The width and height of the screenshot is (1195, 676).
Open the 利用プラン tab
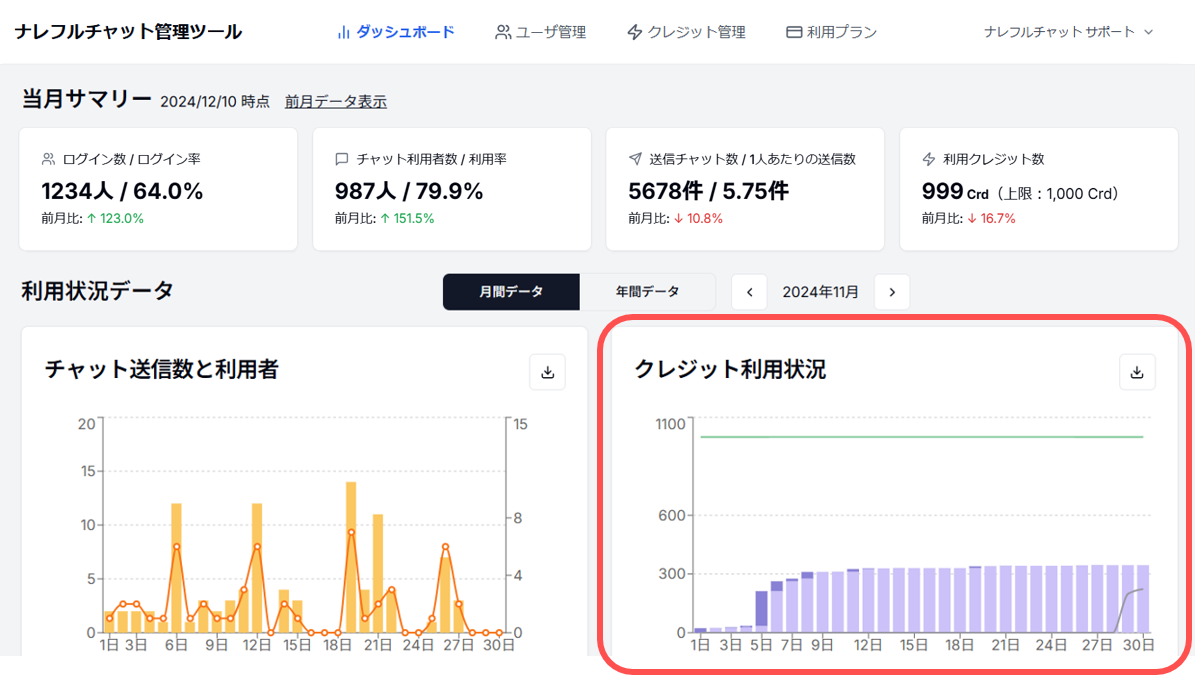point(842,32)
